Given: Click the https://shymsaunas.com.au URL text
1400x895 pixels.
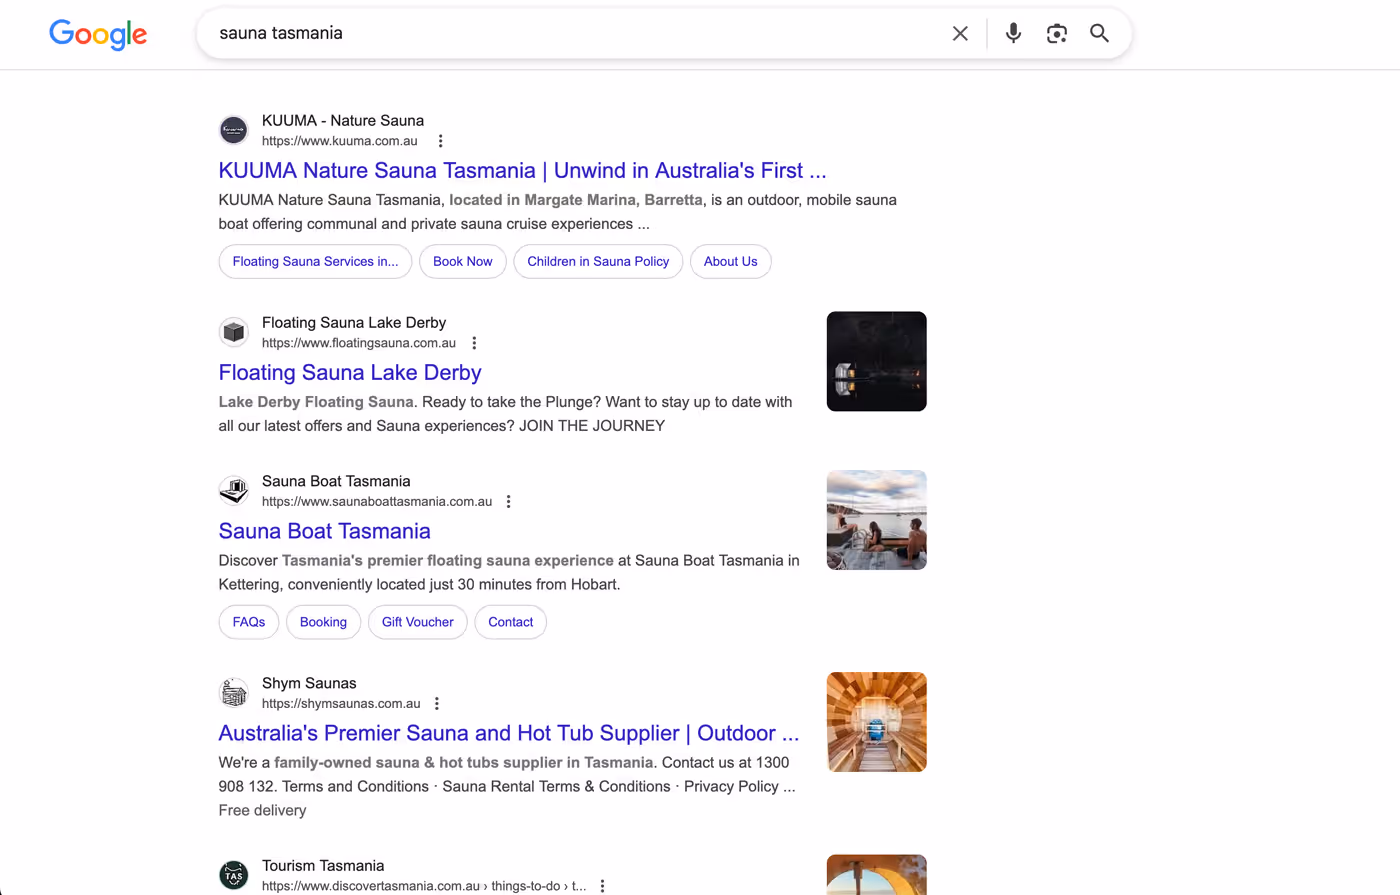Looking at the screenshot, I should coord(341,703).
